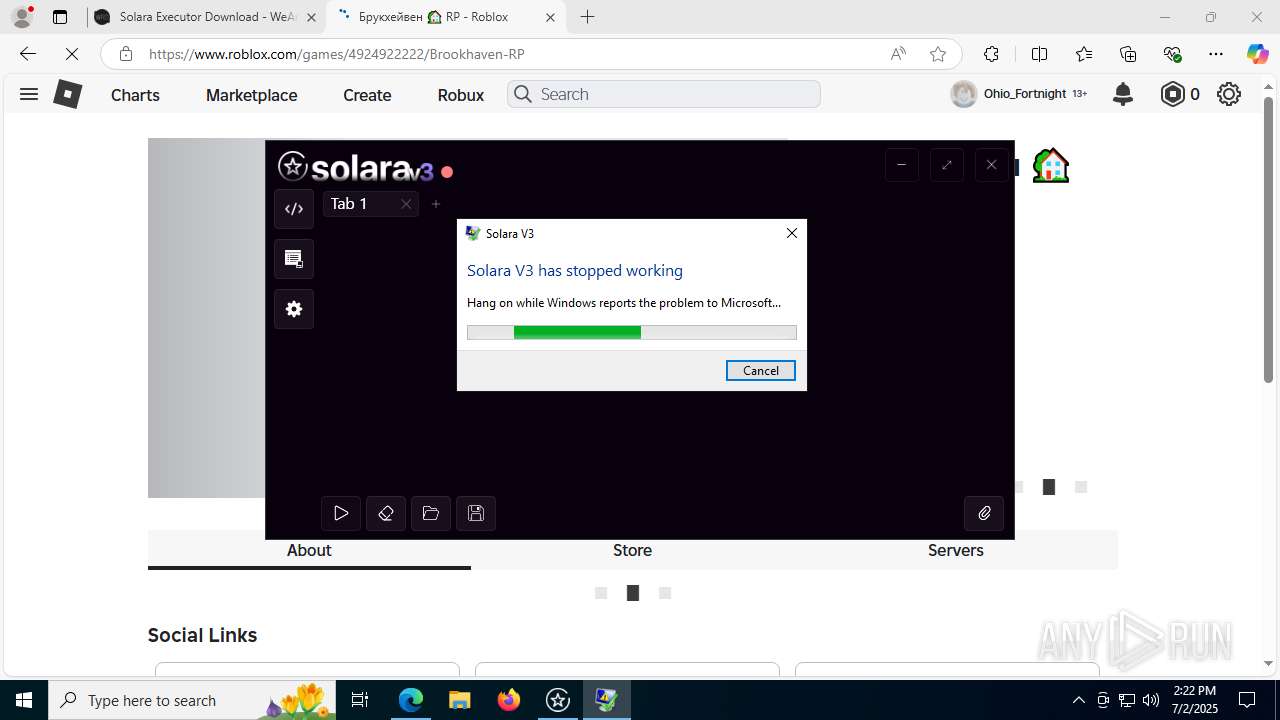Screen dimensions: 1280x720
Task: Close the Solara V3 crash dialog
Action: 792,233
